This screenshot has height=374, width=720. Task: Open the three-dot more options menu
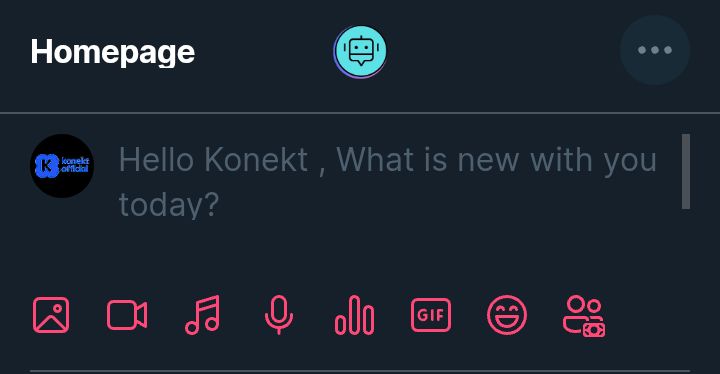pos(655,50)
